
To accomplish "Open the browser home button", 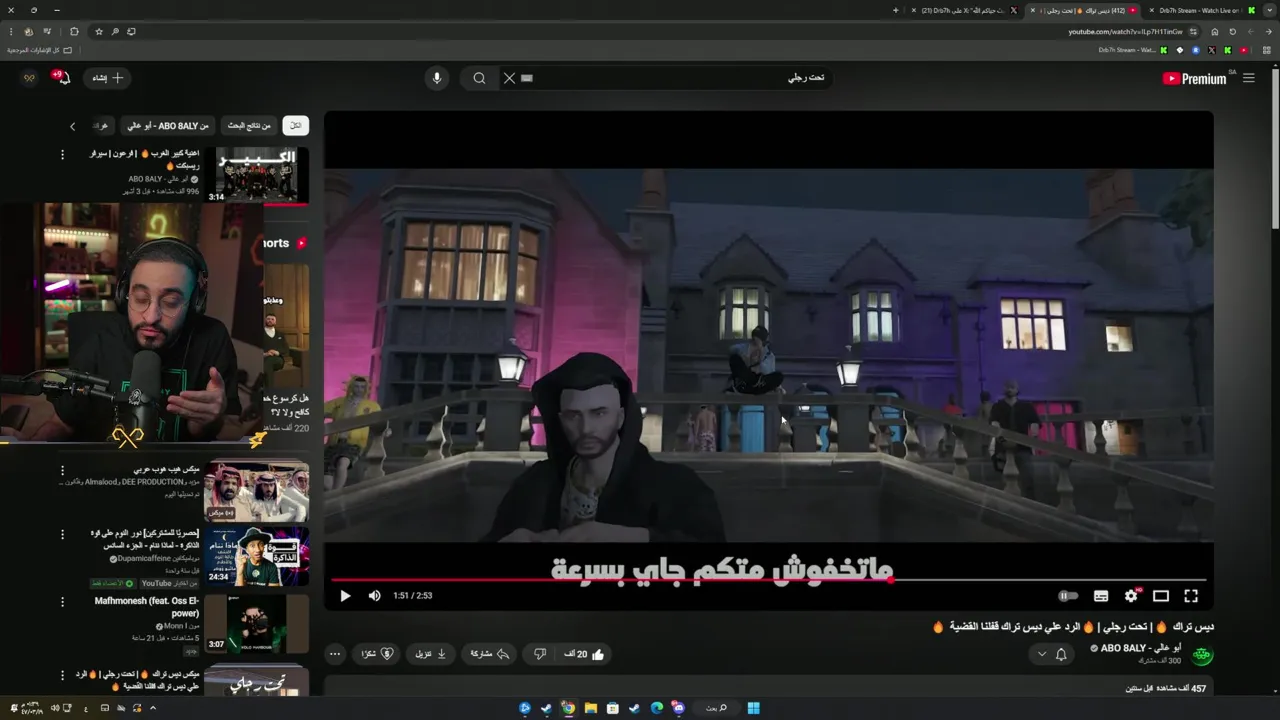I will pyautogui.click(x=1215, y=32).
